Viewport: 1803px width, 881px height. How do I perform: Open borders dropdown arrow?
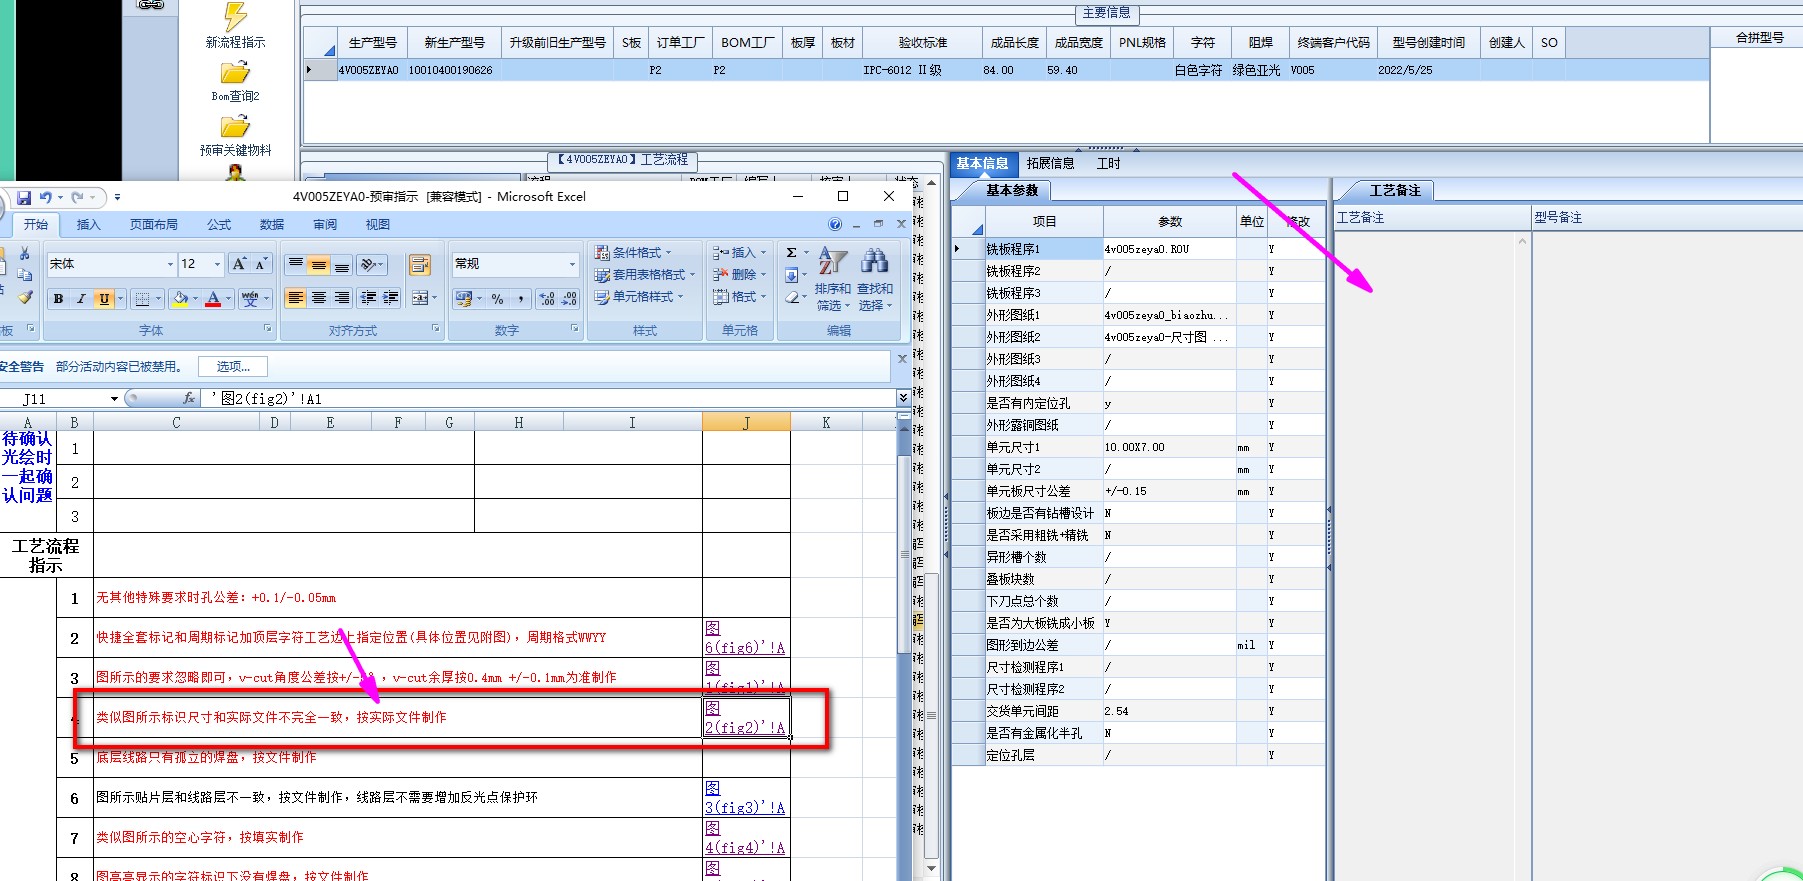(x=158, y=298)
